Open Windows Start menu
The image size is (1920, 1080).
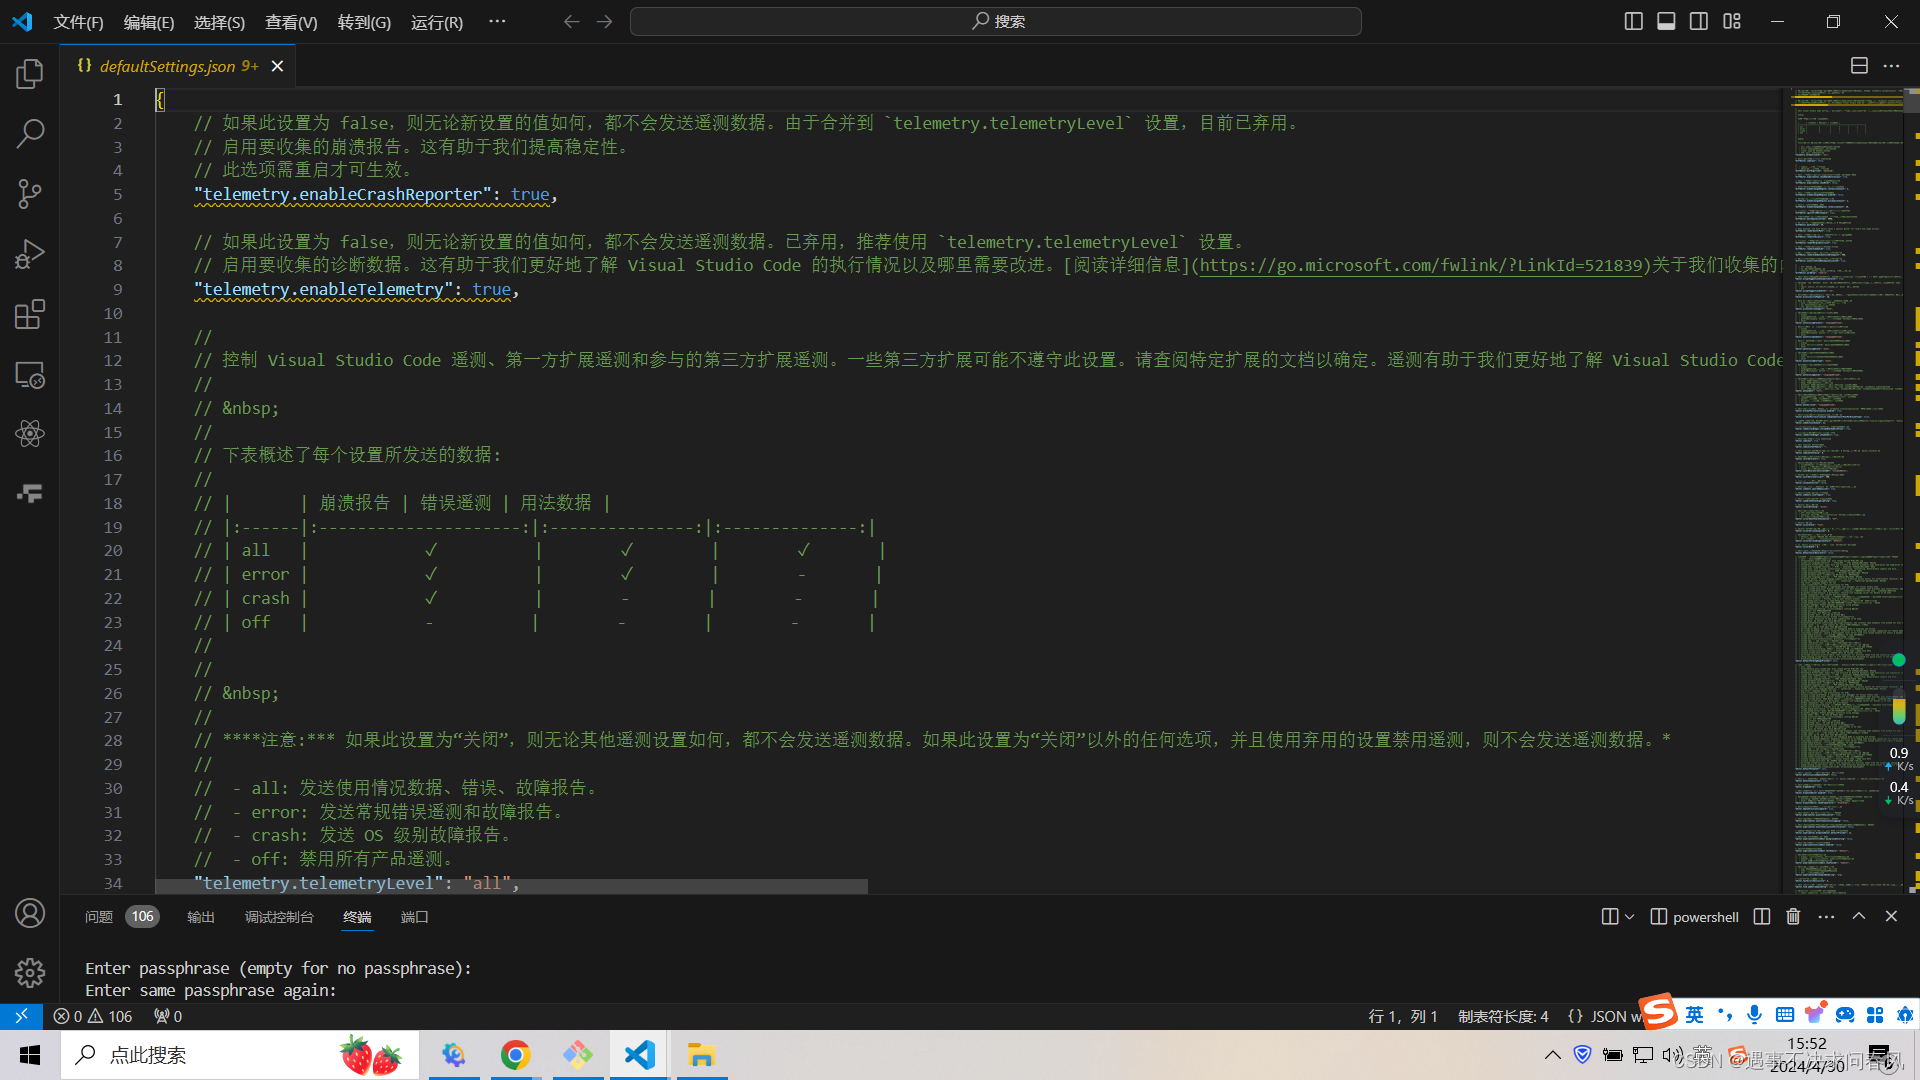[x=30, y=1055]
